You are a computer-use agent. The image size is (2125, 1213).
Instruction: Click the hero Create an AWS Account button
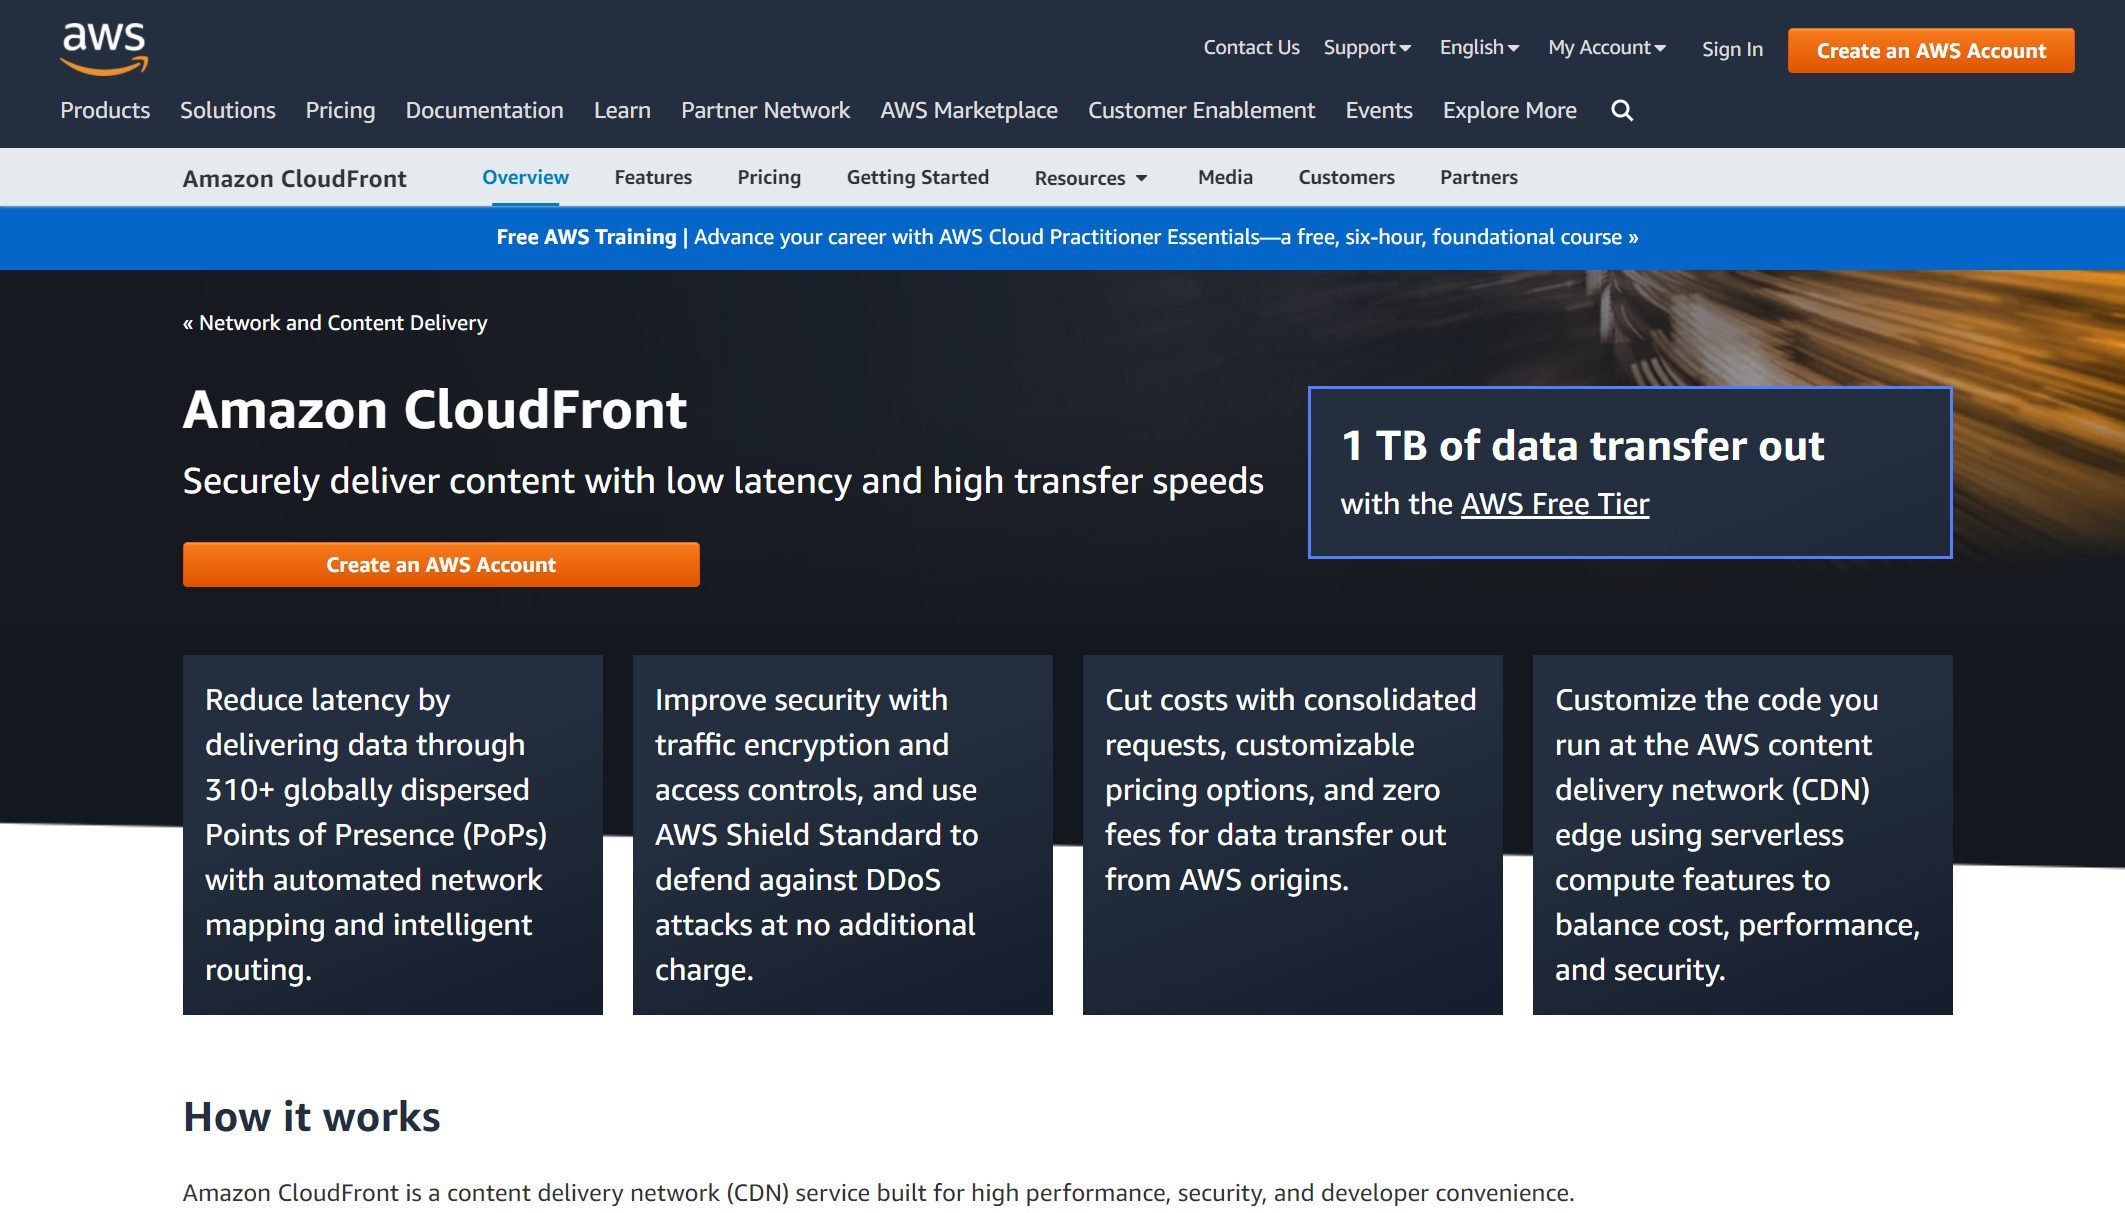tap(441, 565)
